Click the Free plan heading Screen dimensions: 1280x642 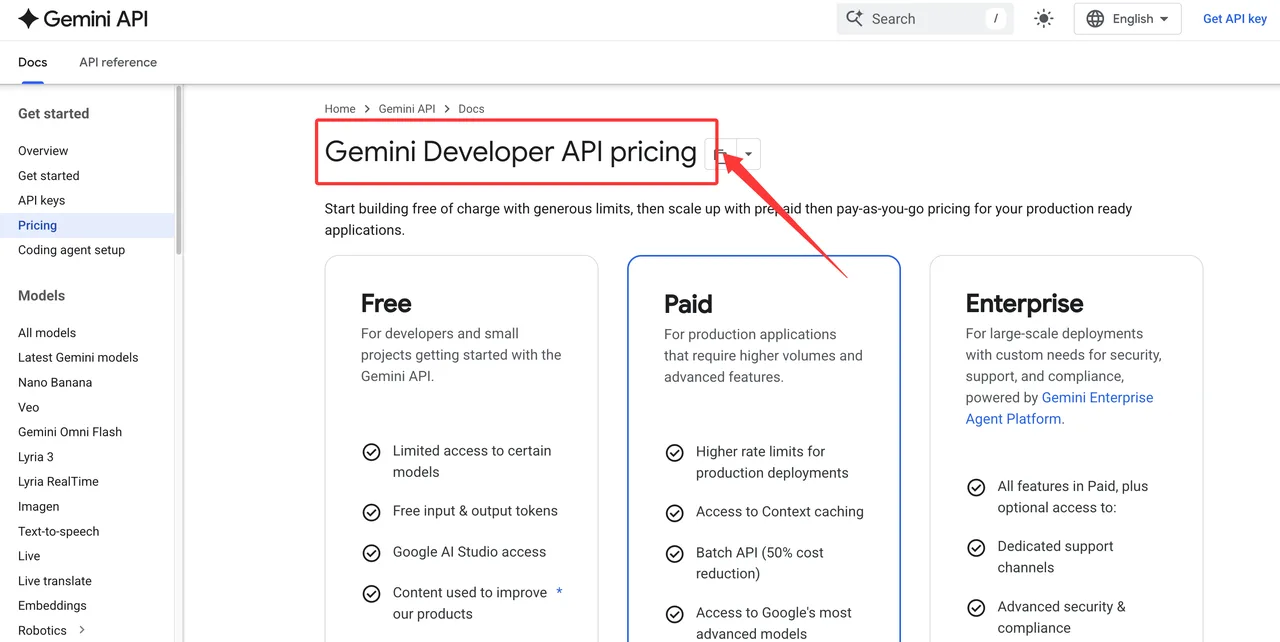pyautogui.click(x=386, y=303)
